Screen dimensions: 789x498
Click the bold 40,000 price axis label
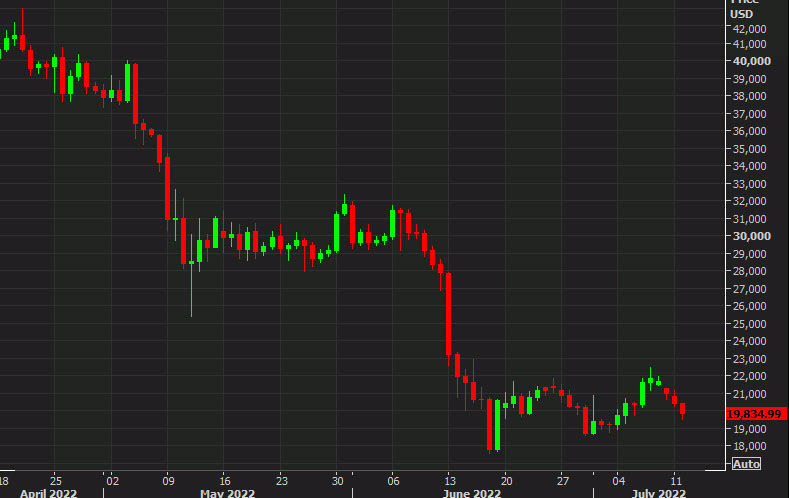pyautogui.click(x=750, y=61)
